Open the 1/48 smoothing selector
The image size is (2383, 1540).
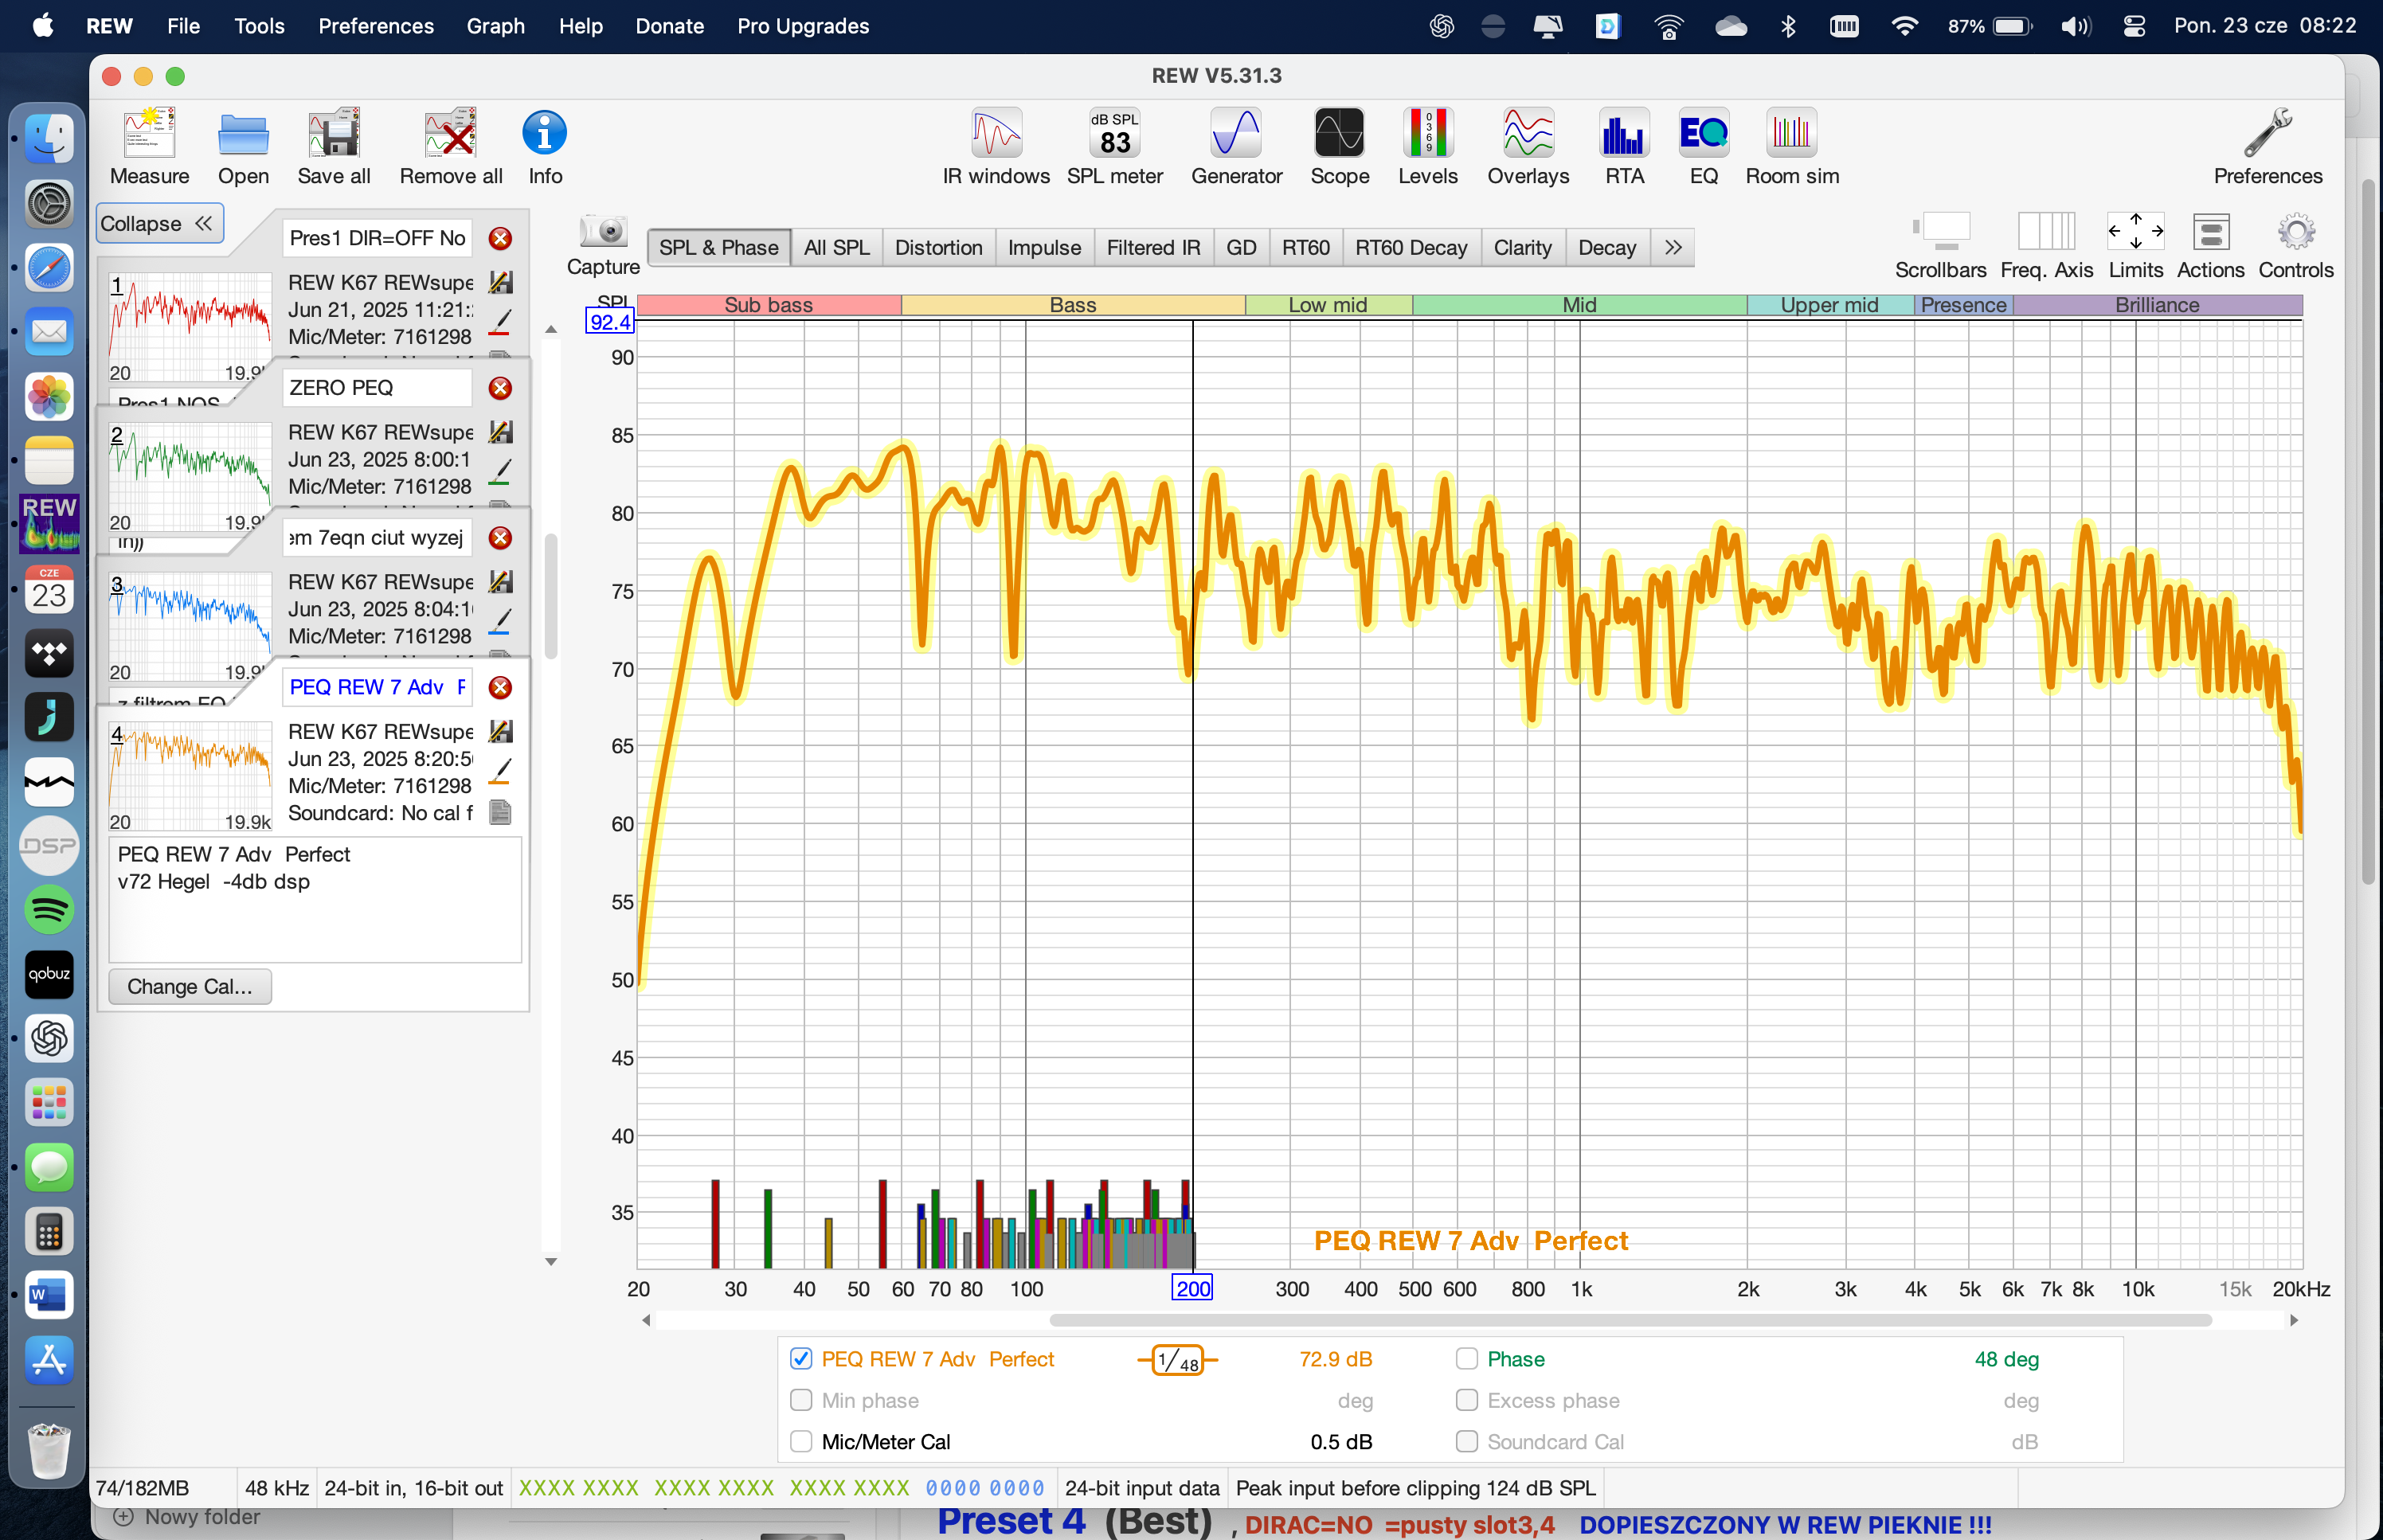1177,1359
